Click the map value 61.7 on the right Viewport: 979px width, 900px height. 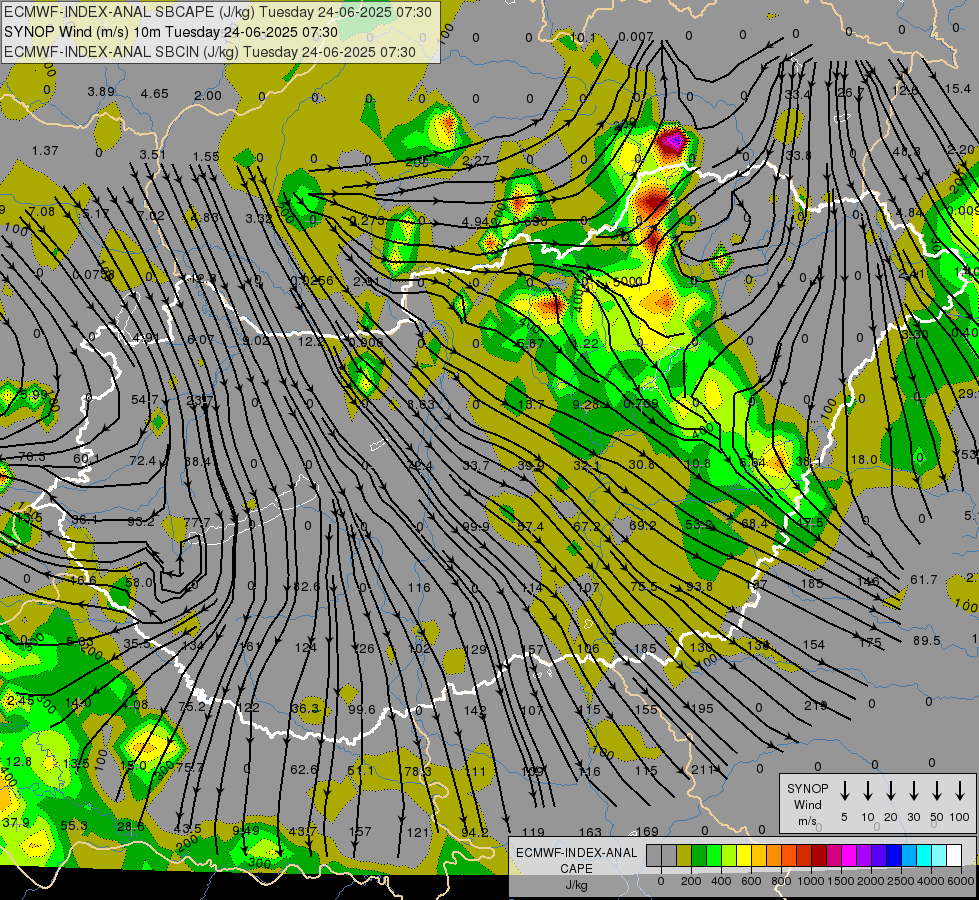(923, 580)
